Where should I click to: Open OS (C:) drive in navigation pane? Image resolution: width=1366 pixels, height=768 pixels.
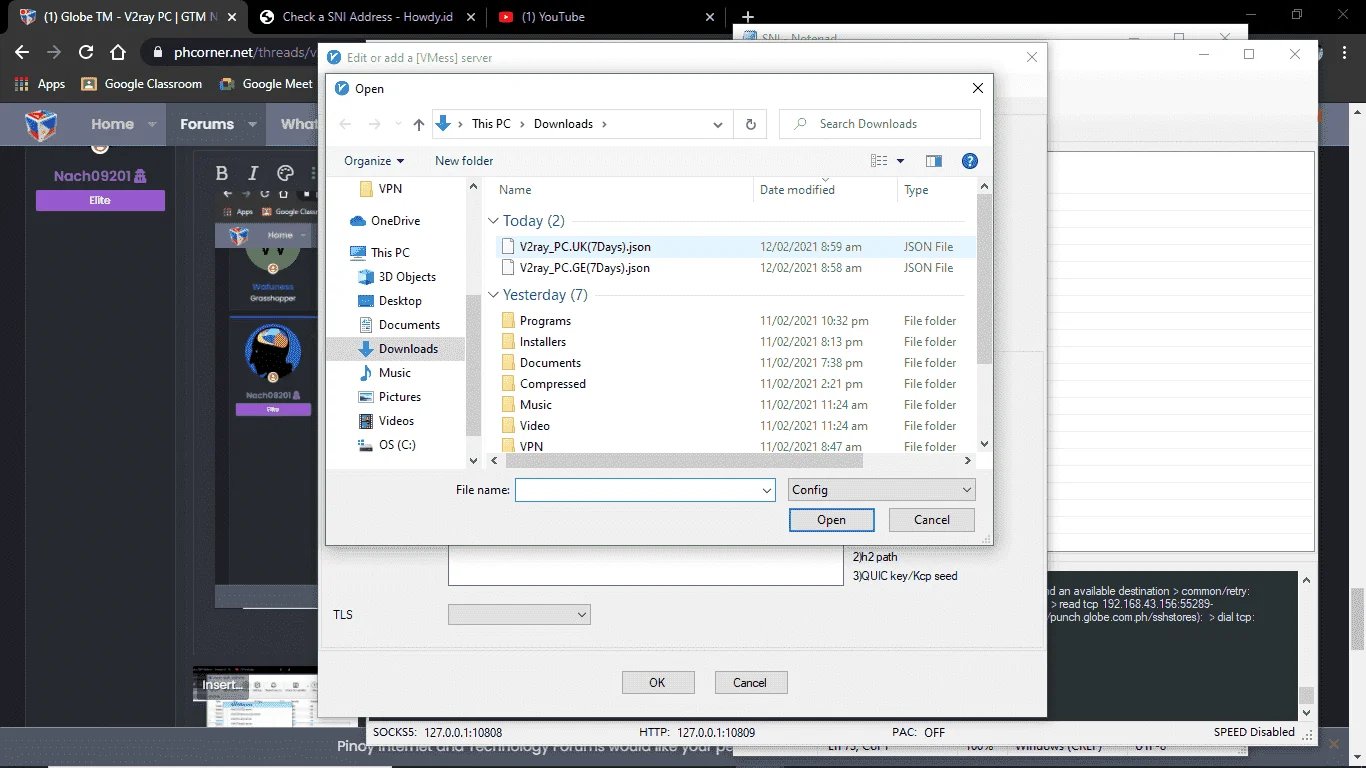[387, 445]
